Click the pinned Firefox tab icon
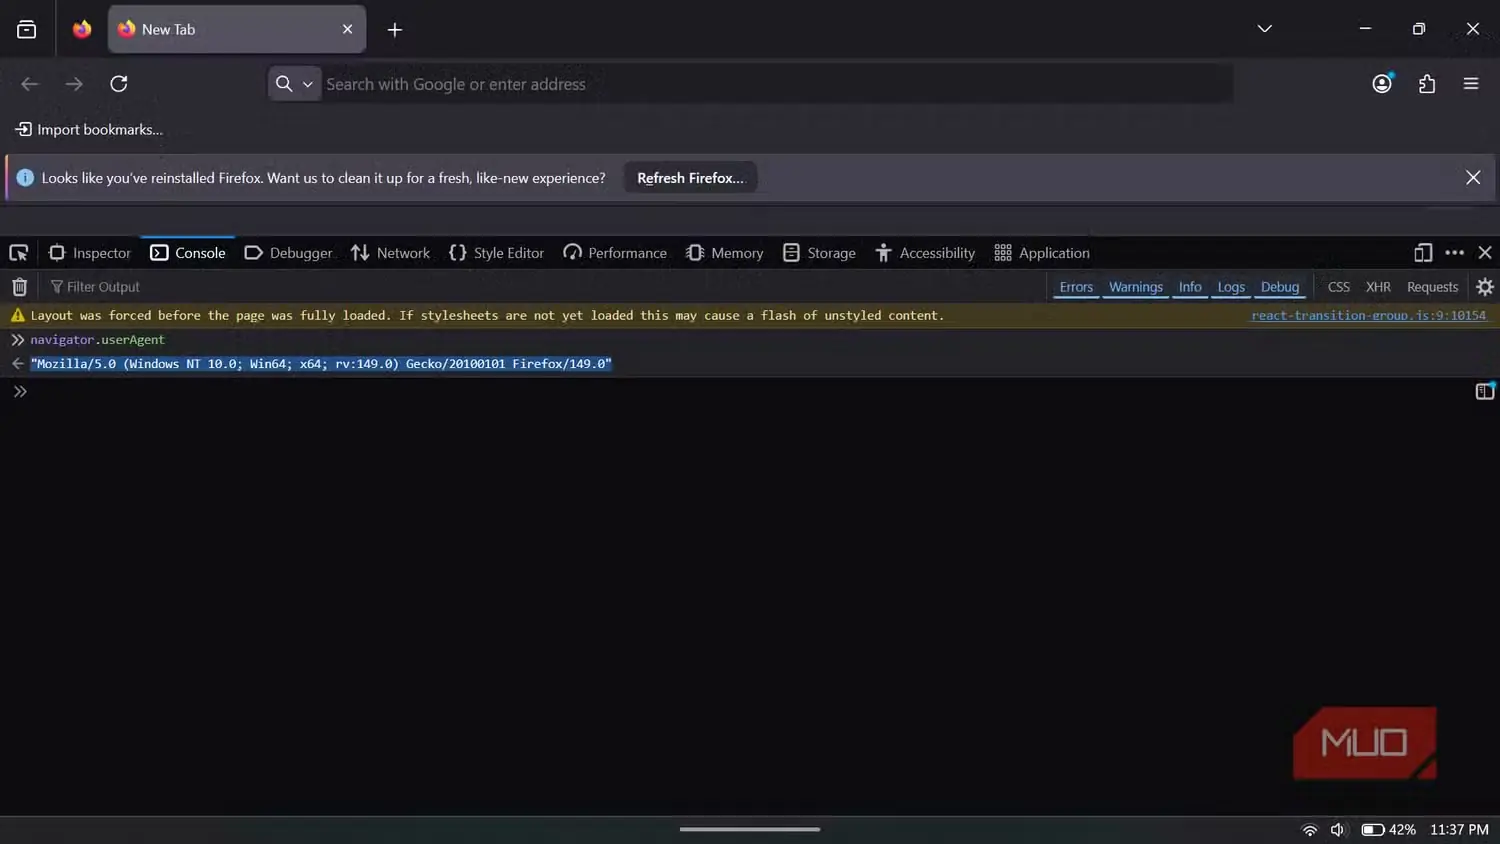The height and width of the screenshot is (844, 1500). (x=82, y=29)
